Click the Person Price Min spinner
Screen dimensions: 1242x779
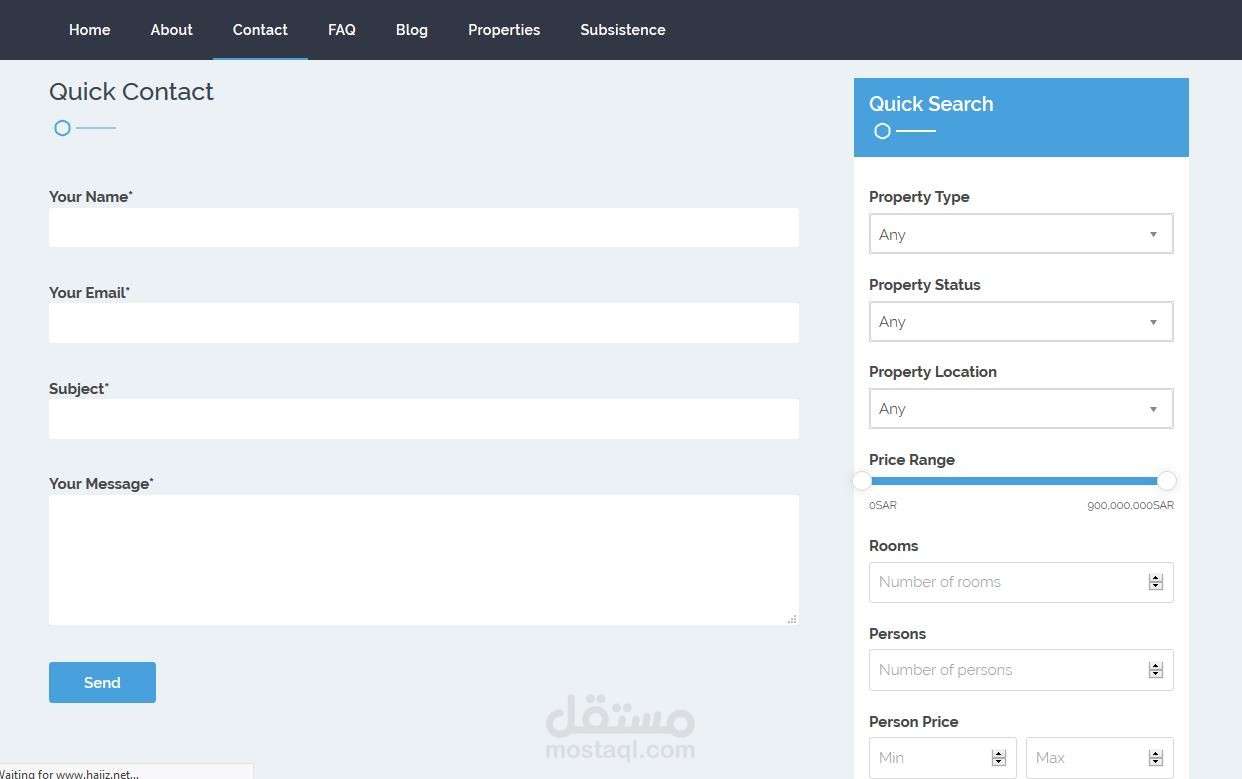[x=999, y=758]
